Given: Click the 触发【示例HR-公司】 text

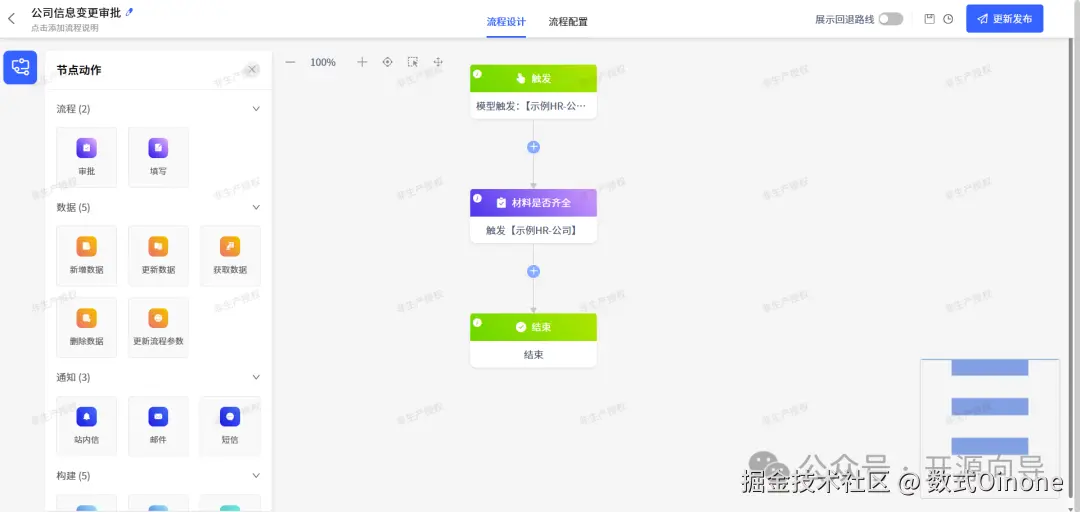Looking at the screenshot, I should tap(532, 230).
